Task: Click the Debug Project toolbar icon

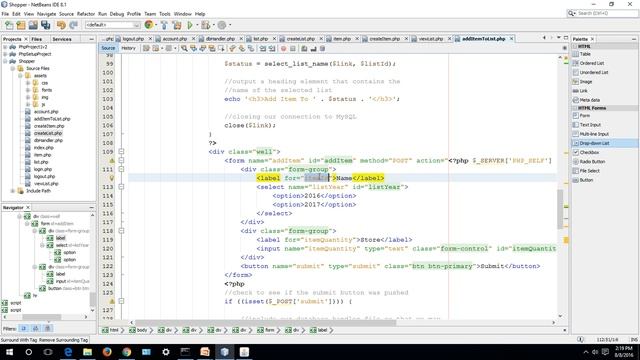Action: point(205,25)
